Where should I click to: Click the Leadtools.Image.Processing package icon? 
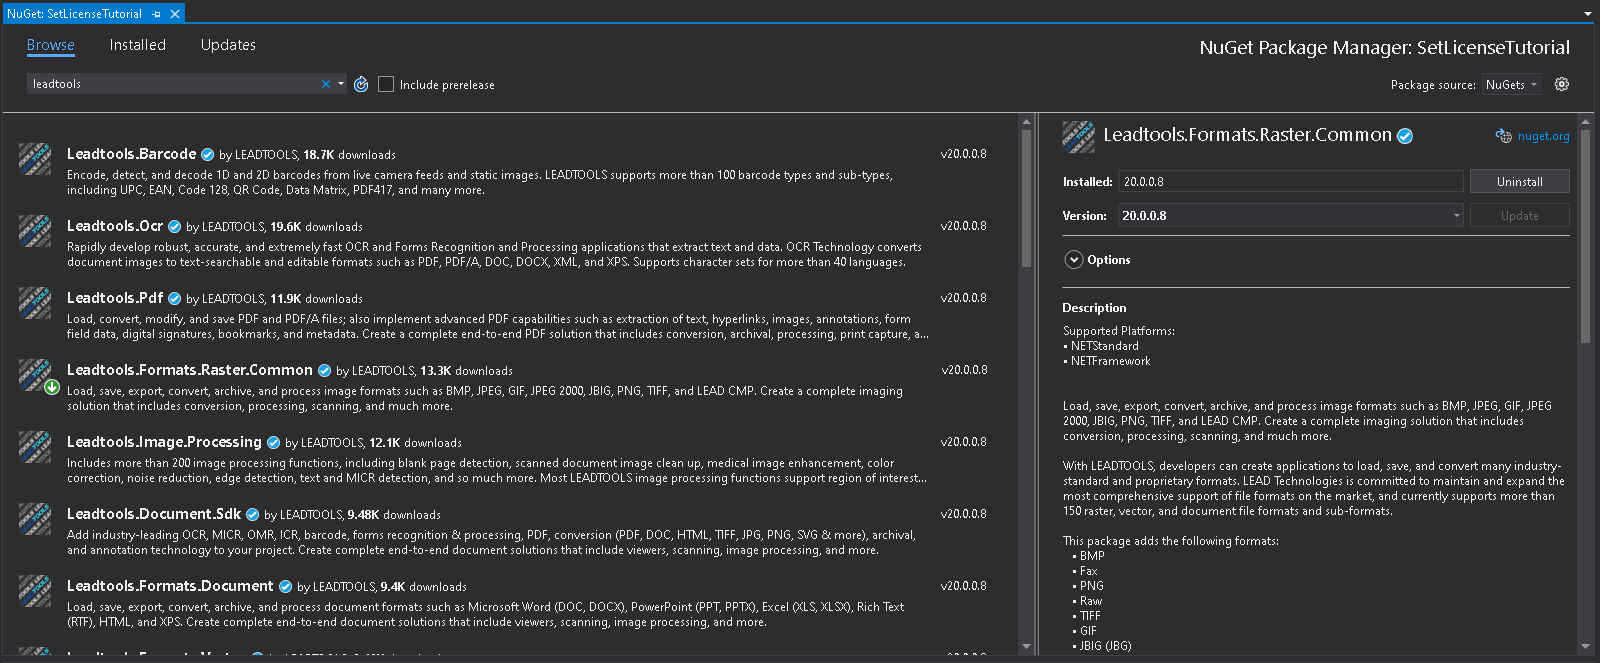pyautogui.click(x=35, y=447)
